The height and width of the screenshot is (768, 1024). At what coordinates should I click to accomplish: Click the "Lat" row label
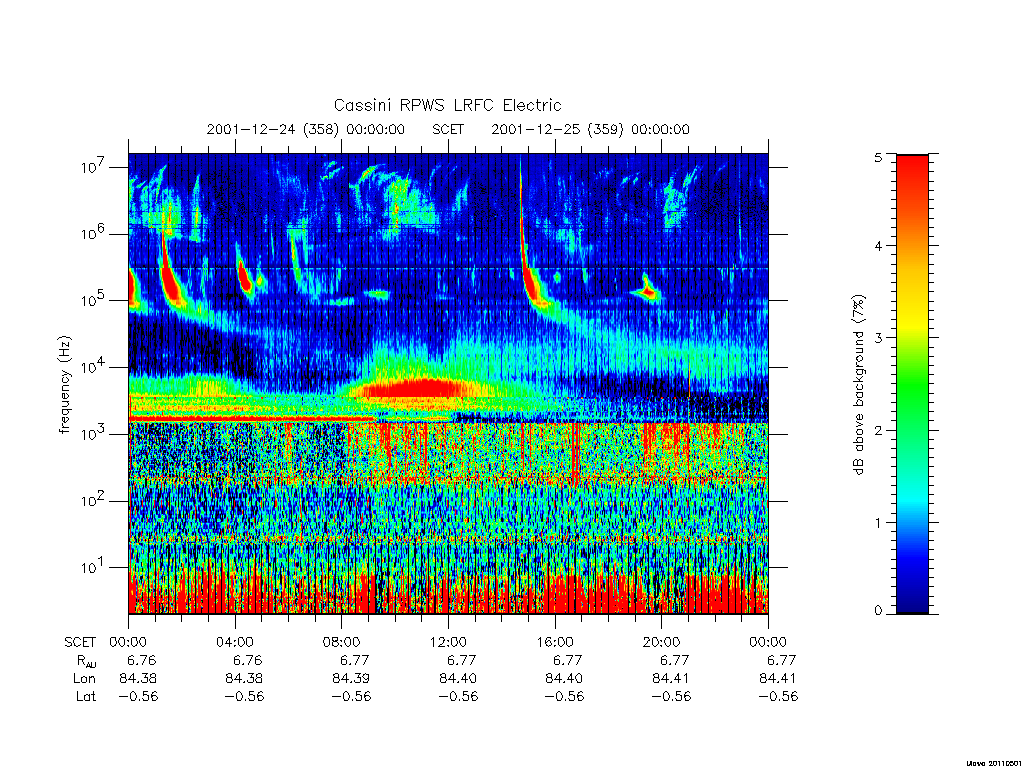[86, 697]
